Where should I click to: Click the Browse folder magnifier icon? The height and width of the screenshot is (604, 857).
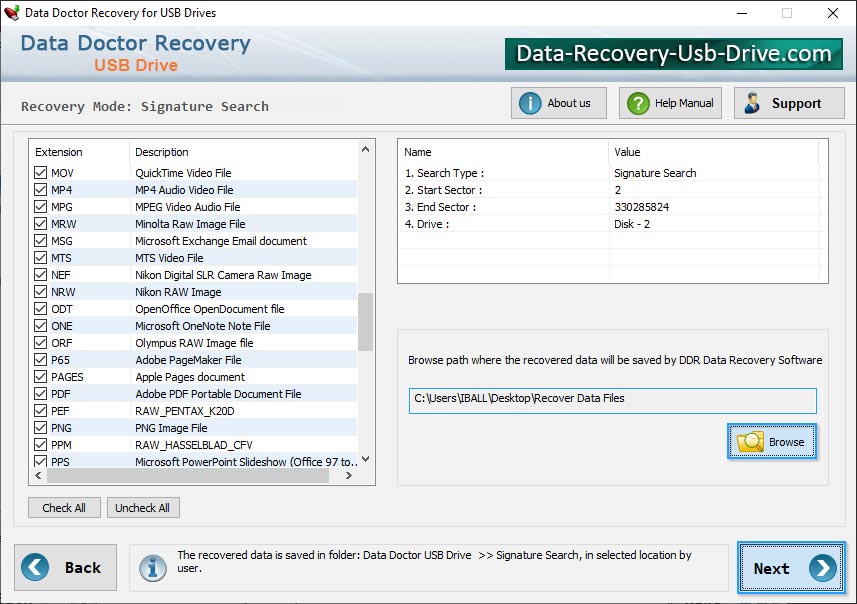click(x=750, y=442)
